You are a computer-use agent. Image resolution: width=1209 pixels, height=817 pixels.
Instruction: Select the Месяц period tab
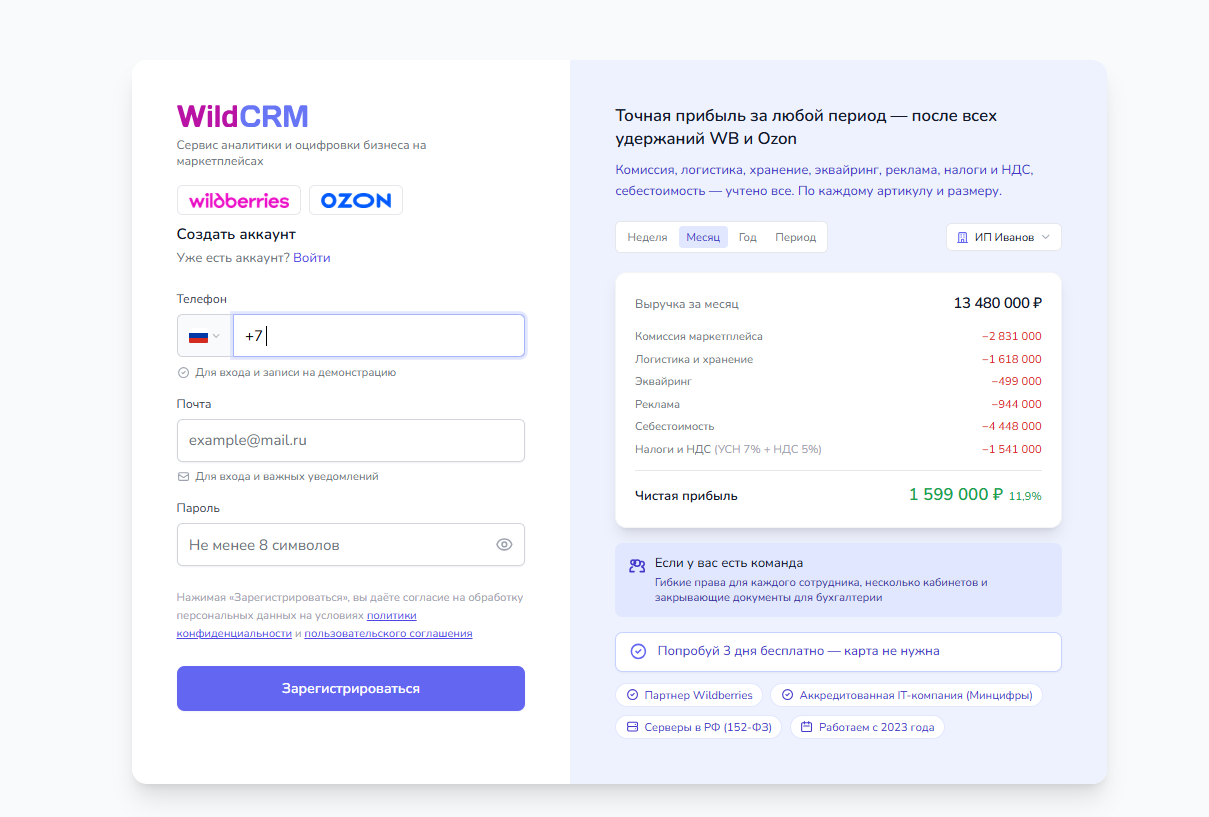[x=703, y=237]
